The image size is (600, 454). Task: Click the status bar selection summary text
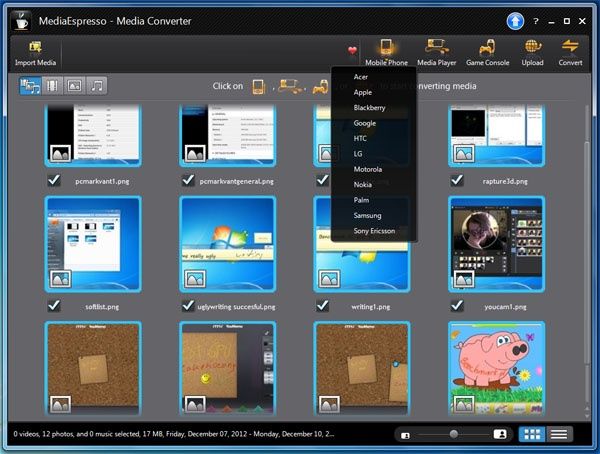click(x=174, y=434)
